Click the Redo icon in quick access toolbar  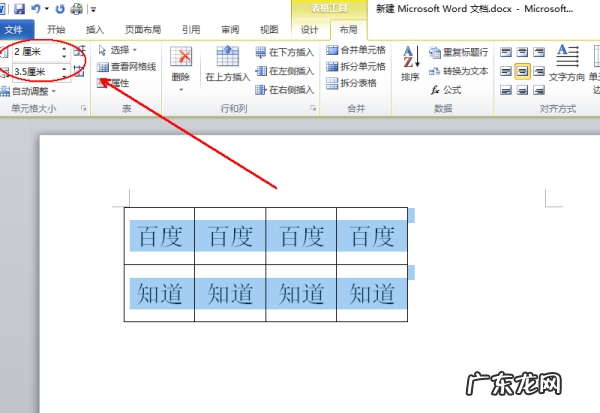click(x=60, y=8)
